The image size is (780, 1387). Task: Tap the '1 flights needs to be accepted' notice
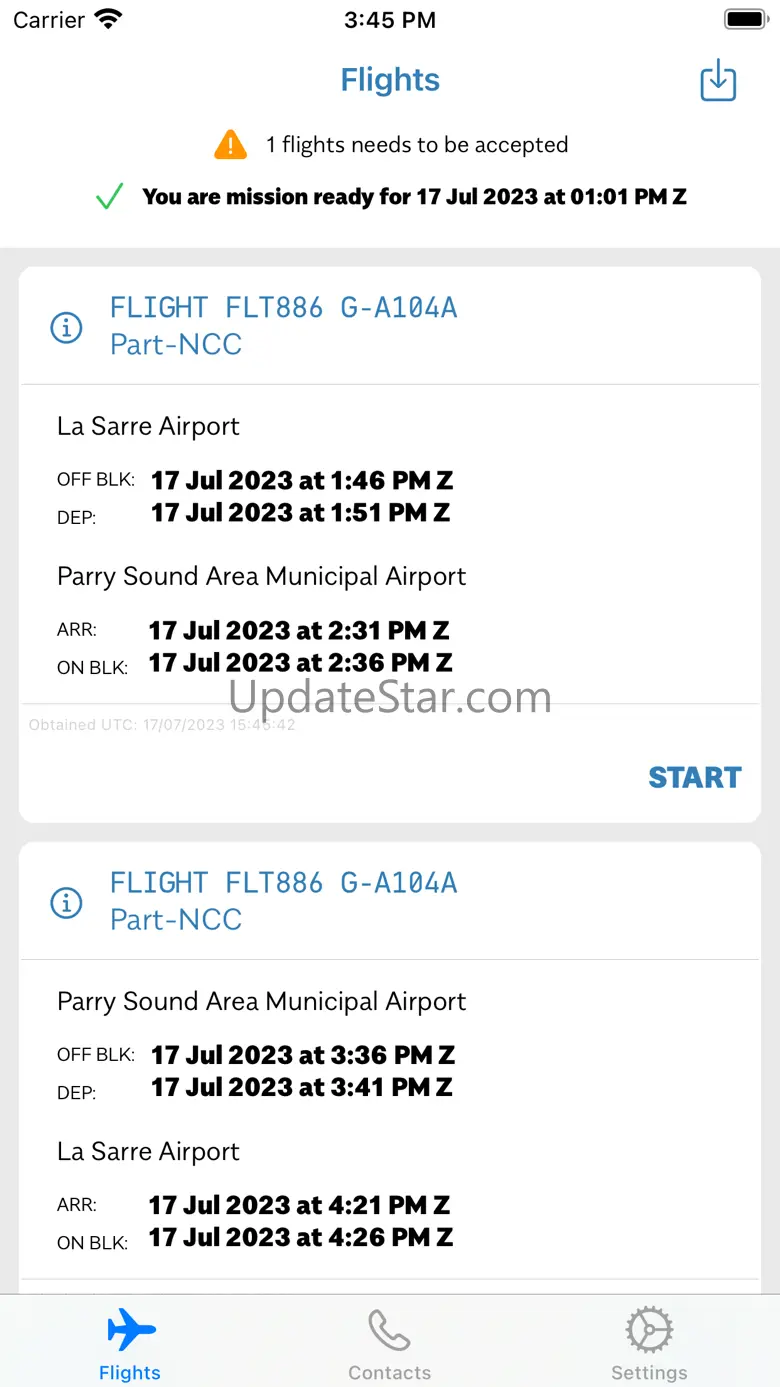coord(416,145)
